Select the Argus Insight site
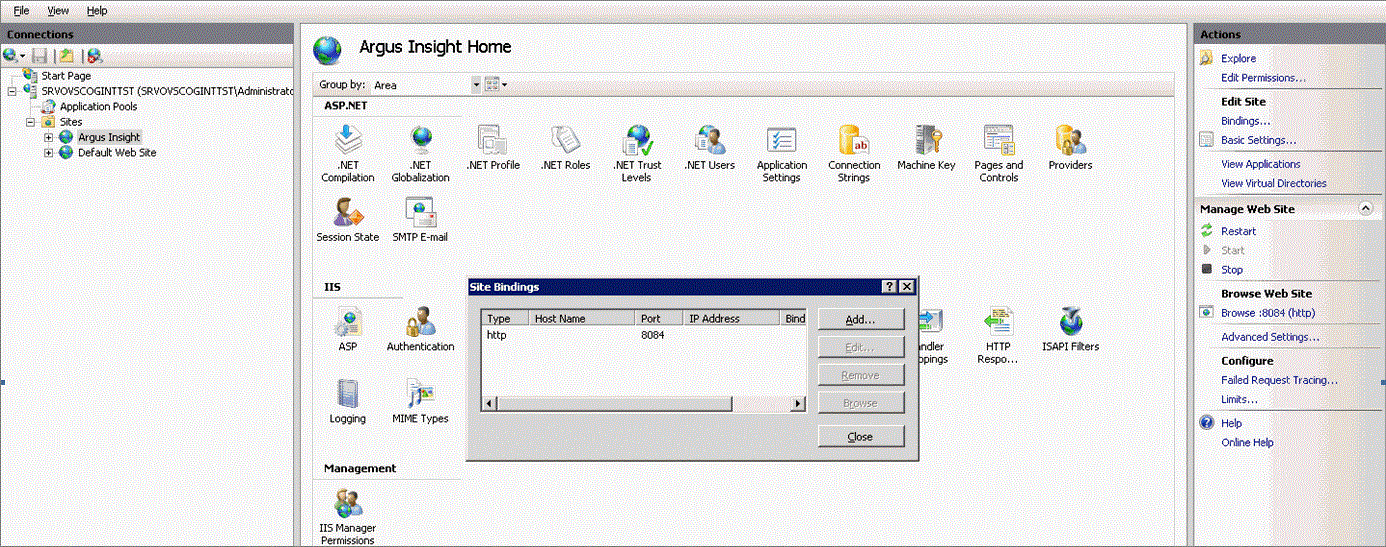 [109, 137]
